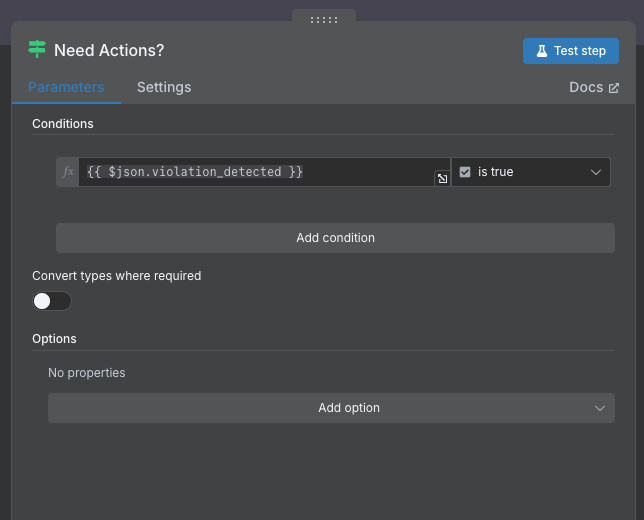Click the chevron on the Add option bar
This screenshot has width=644, height=520.
pyautogui.click(x=600, y=408)
